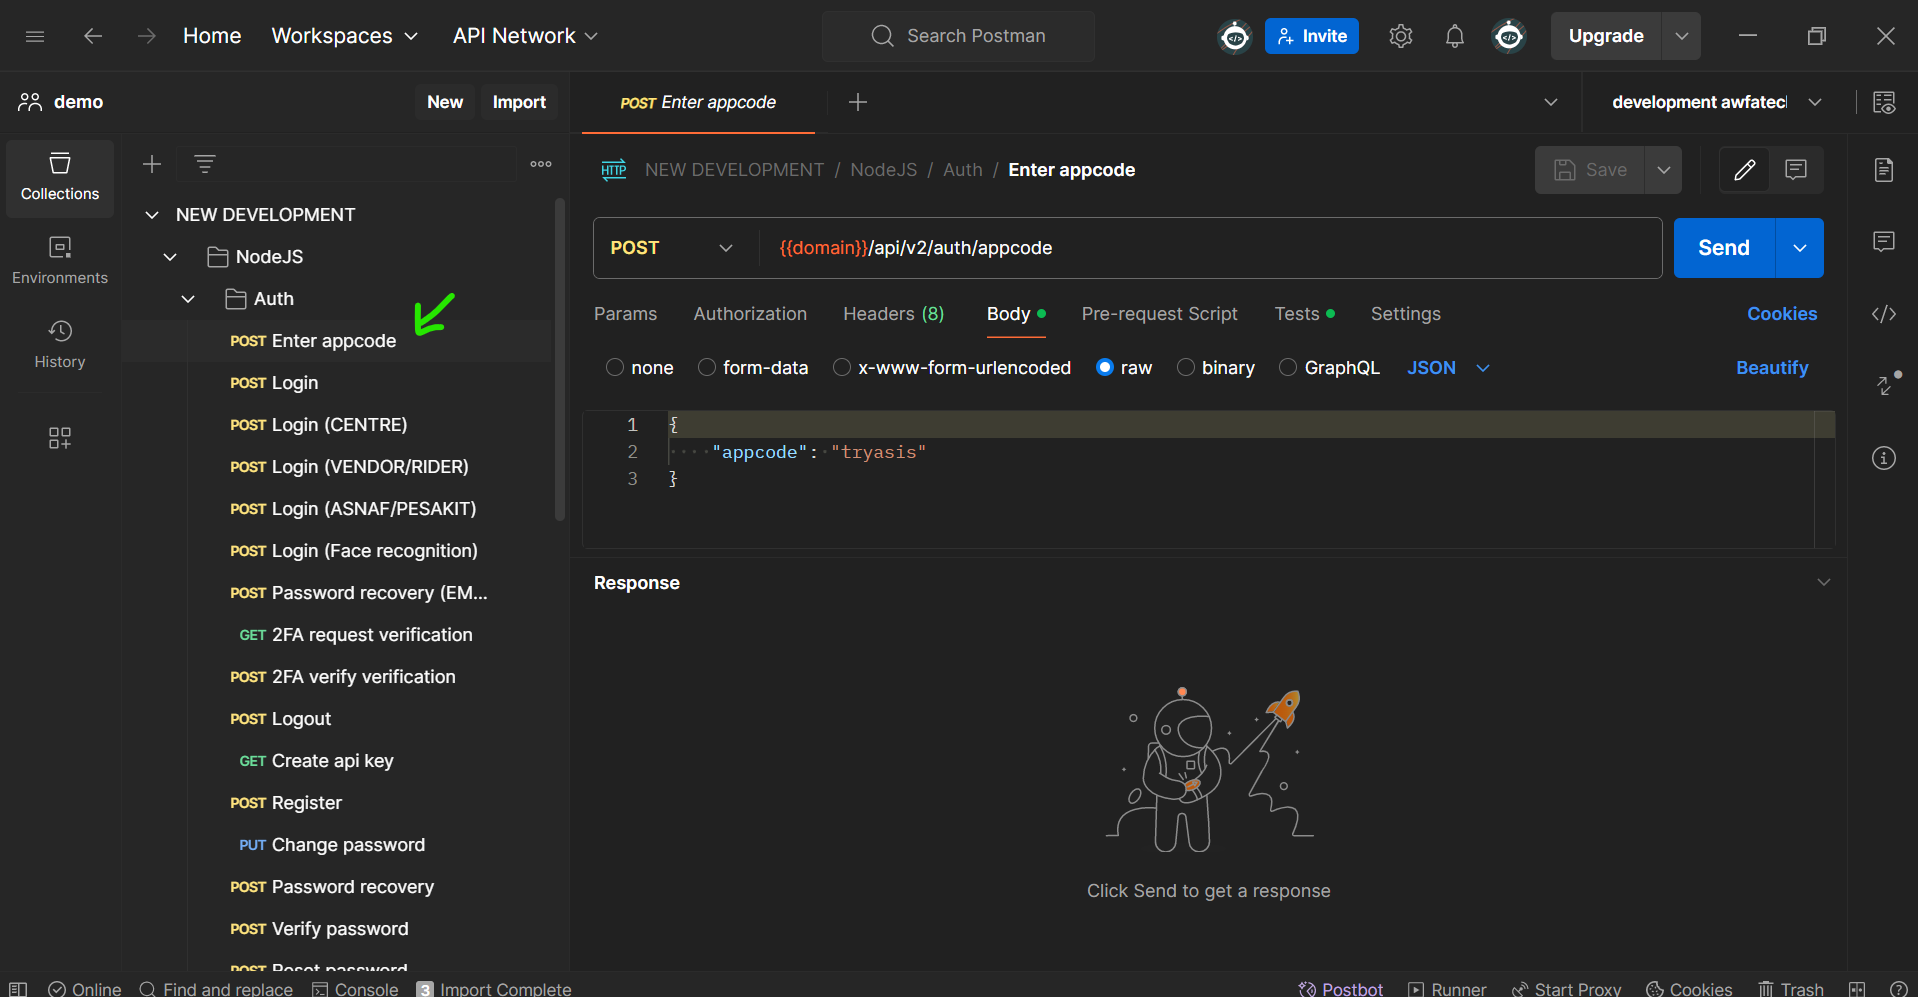The height and width of the screenshot is (997, 1918).
Task: Add a new collection with plus icon
Action: point(152,164)
